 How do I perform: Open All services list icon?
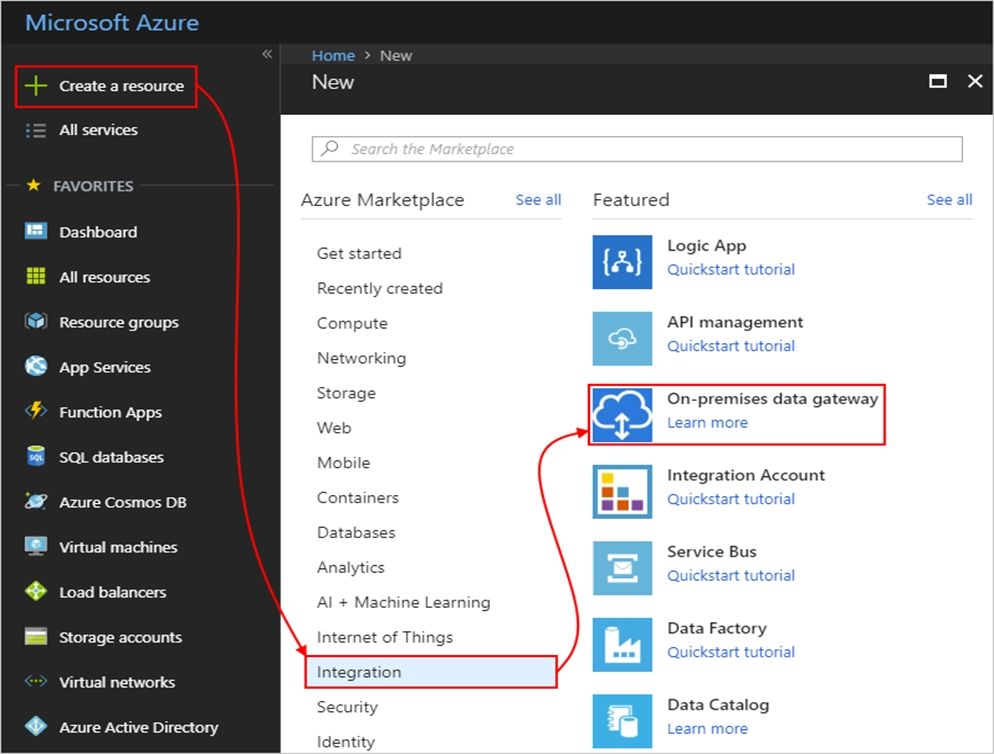(x=36, y=131)
